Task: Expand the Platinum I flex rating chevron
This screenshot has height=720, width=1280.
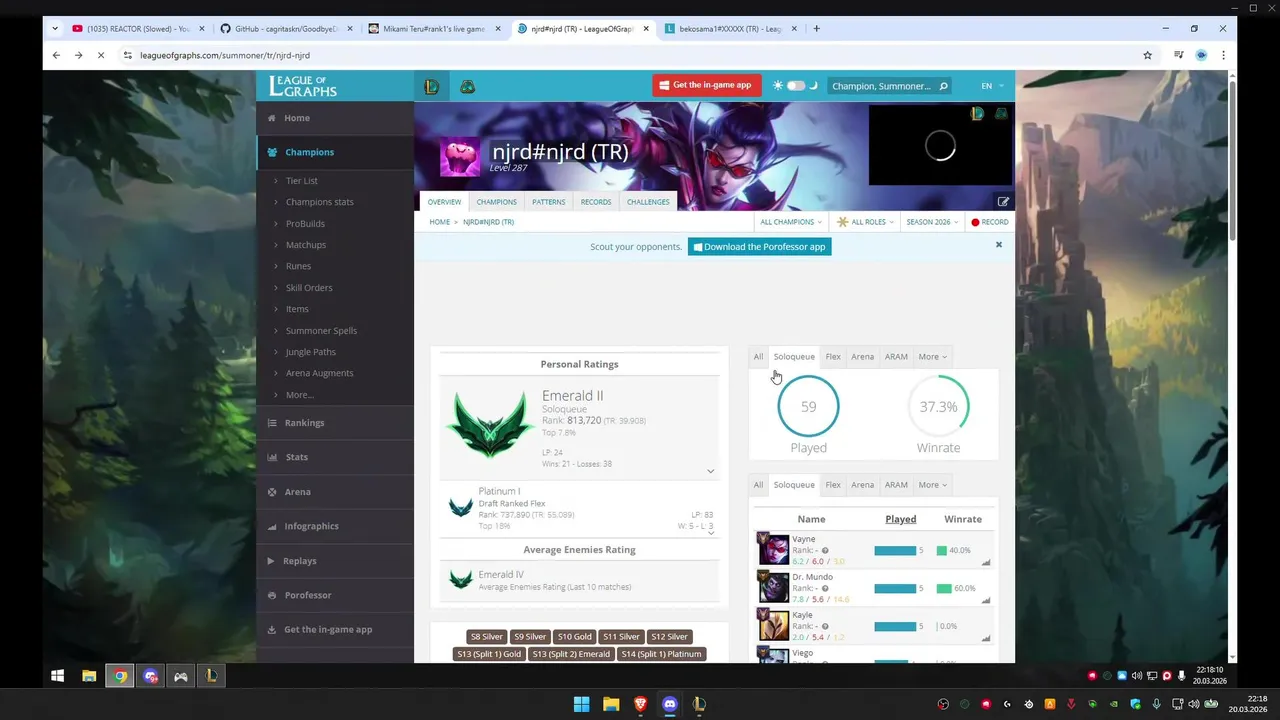Action: [710, 533]
